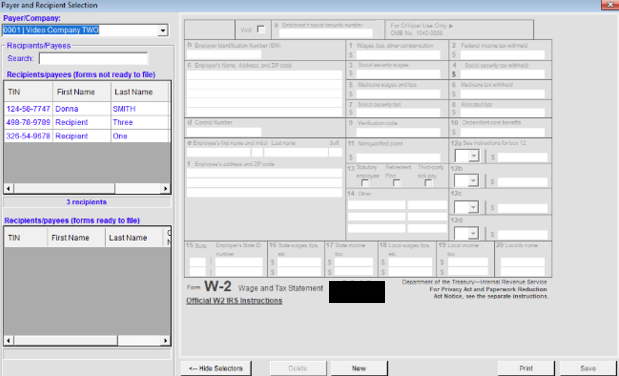The height and width of the screenshot is (376, 619).
Task: Tick the Statutory employee checkbox
Action: pos(365,183)
